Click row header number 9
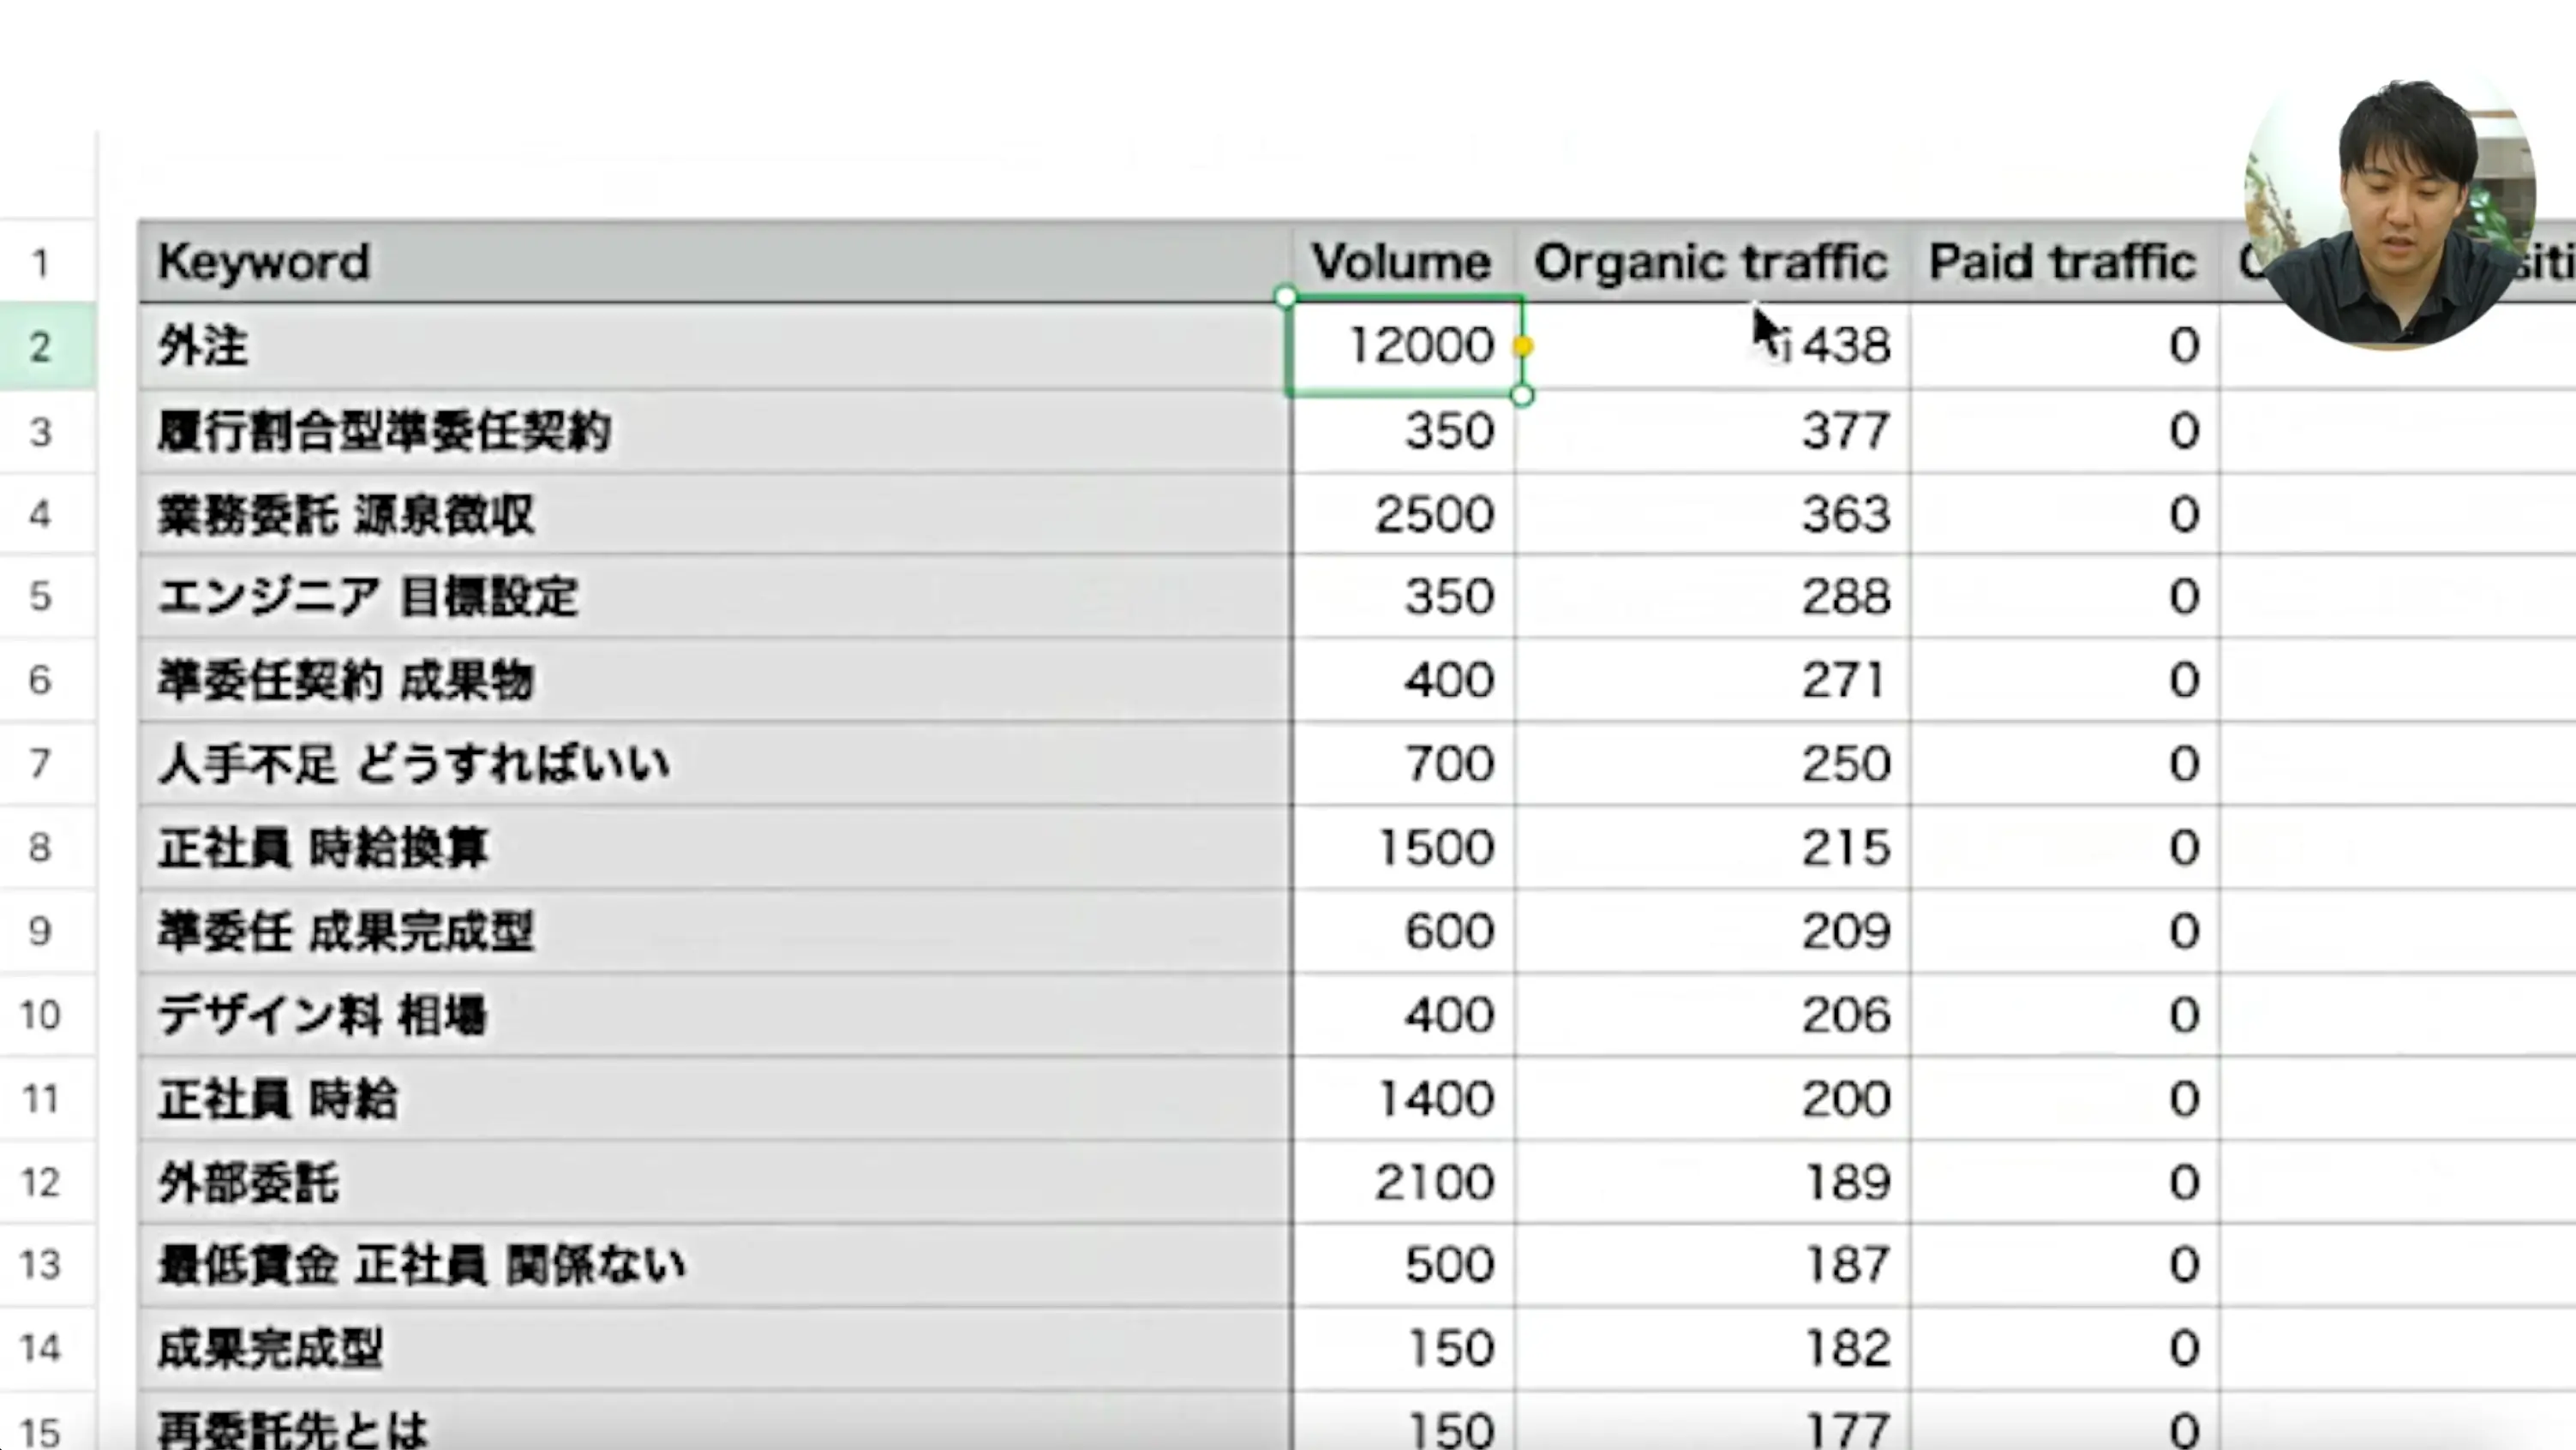Screen dimensions: 2576x1450 40,931
